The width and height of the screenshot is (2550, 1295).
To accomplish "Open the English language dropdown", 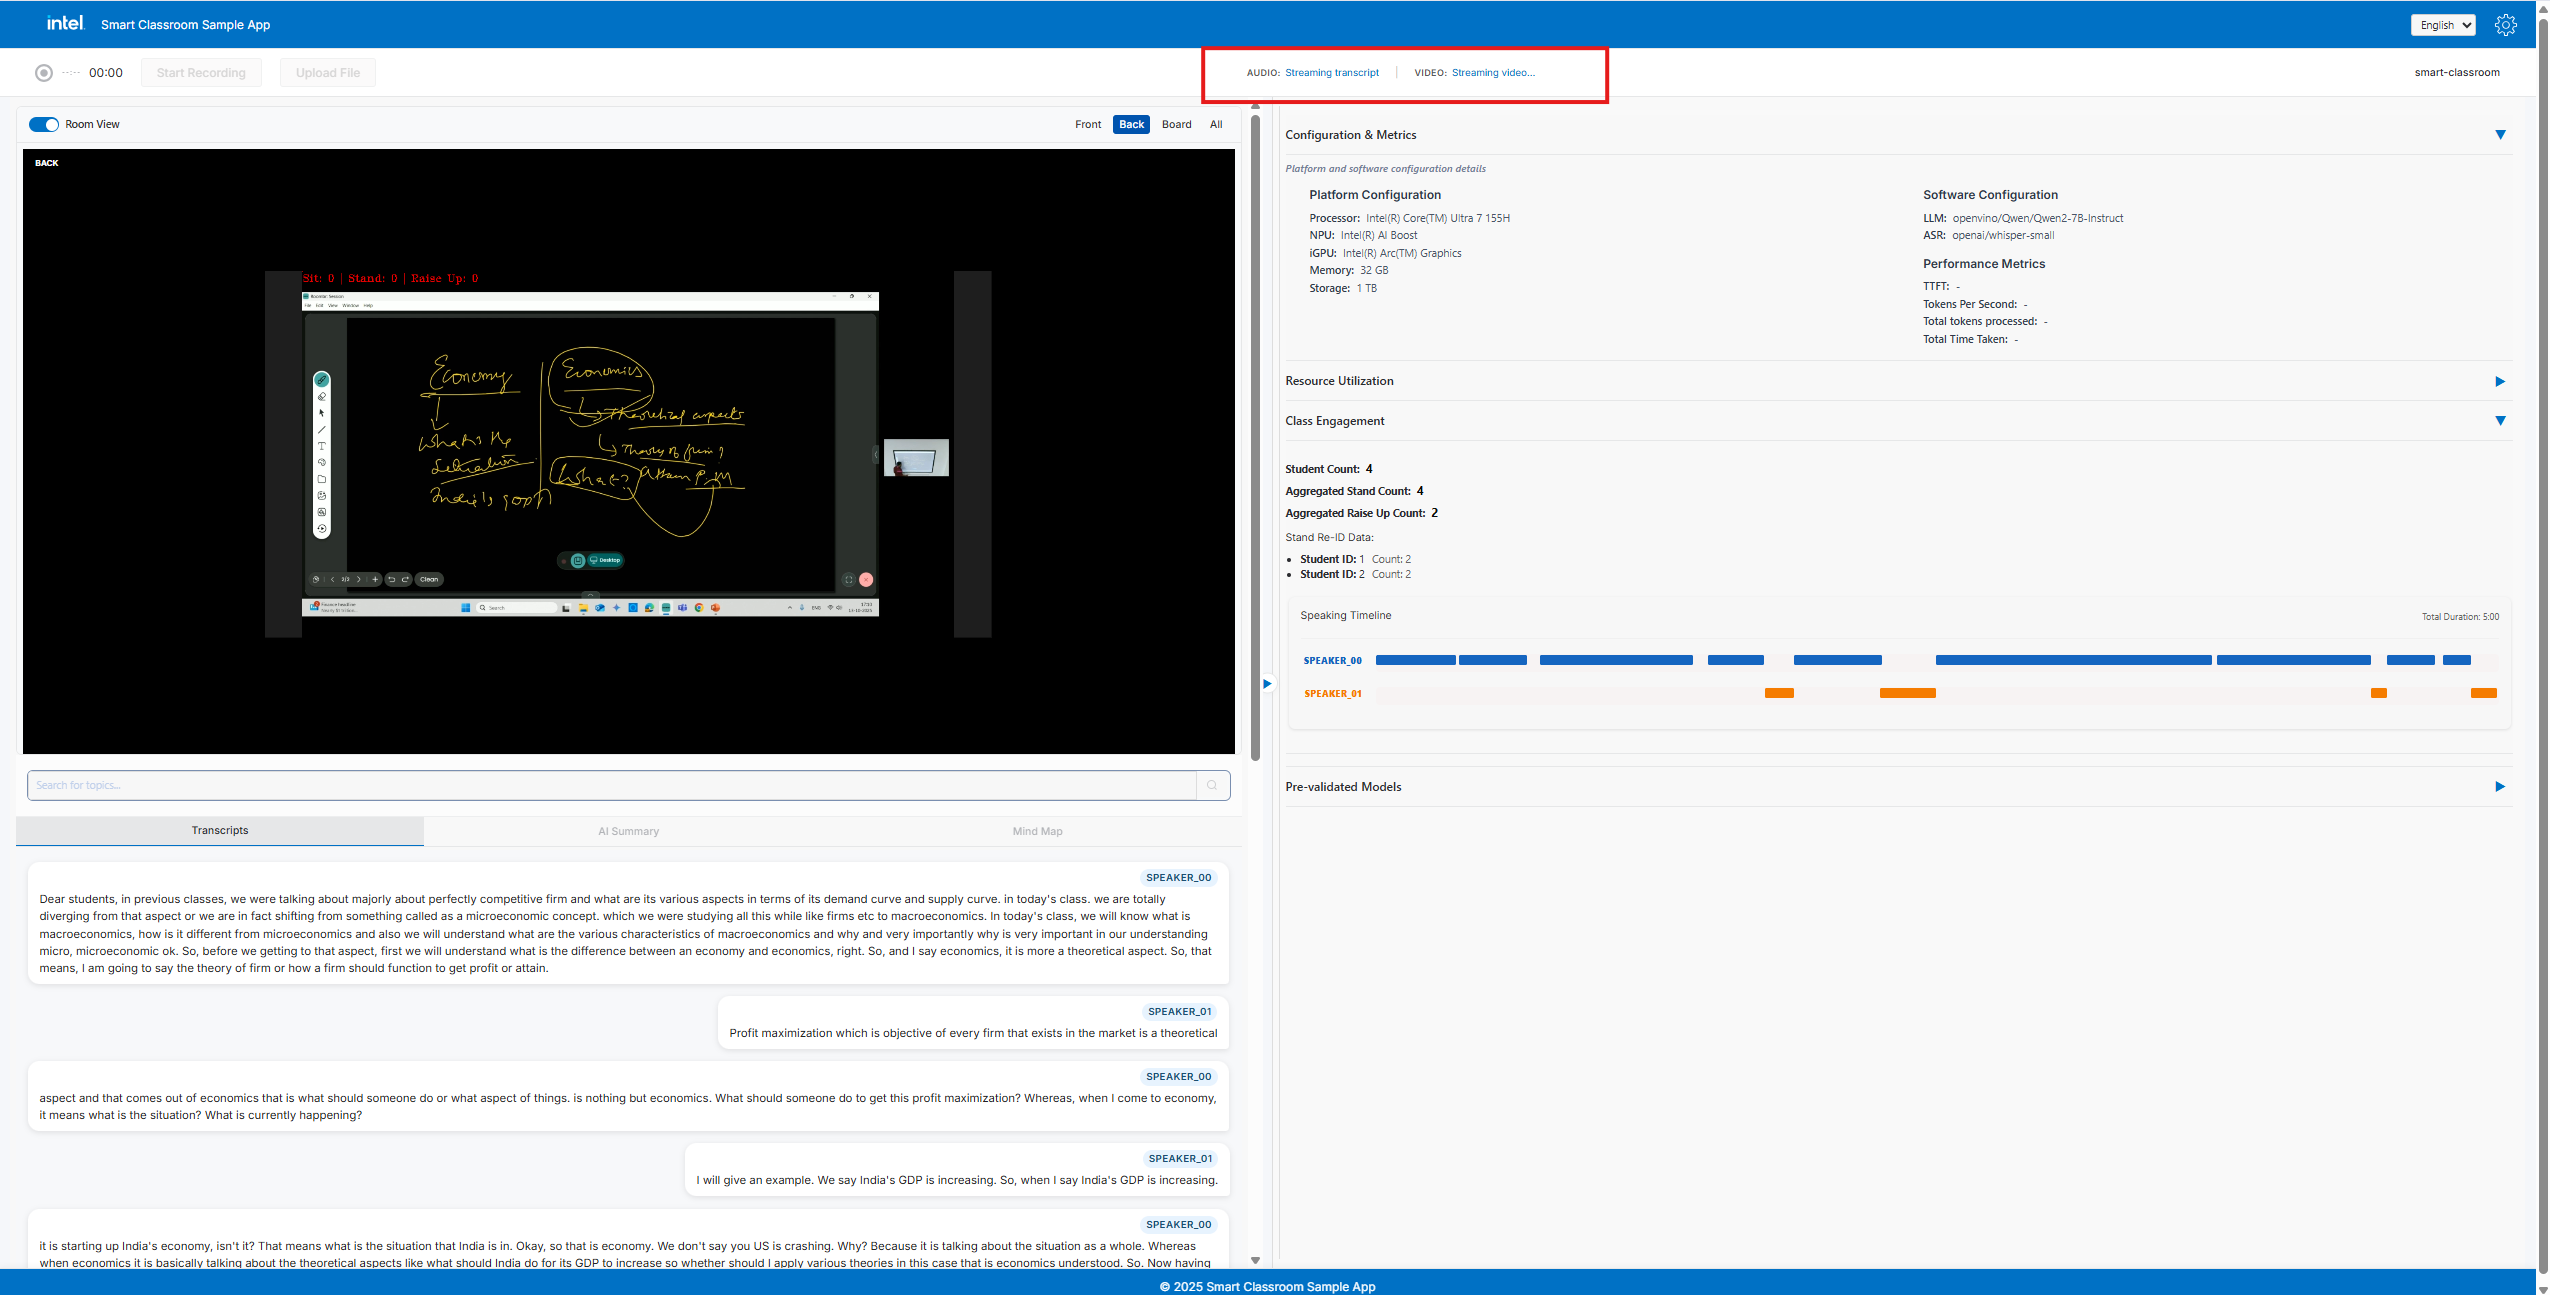I will tap(2442, 24).
